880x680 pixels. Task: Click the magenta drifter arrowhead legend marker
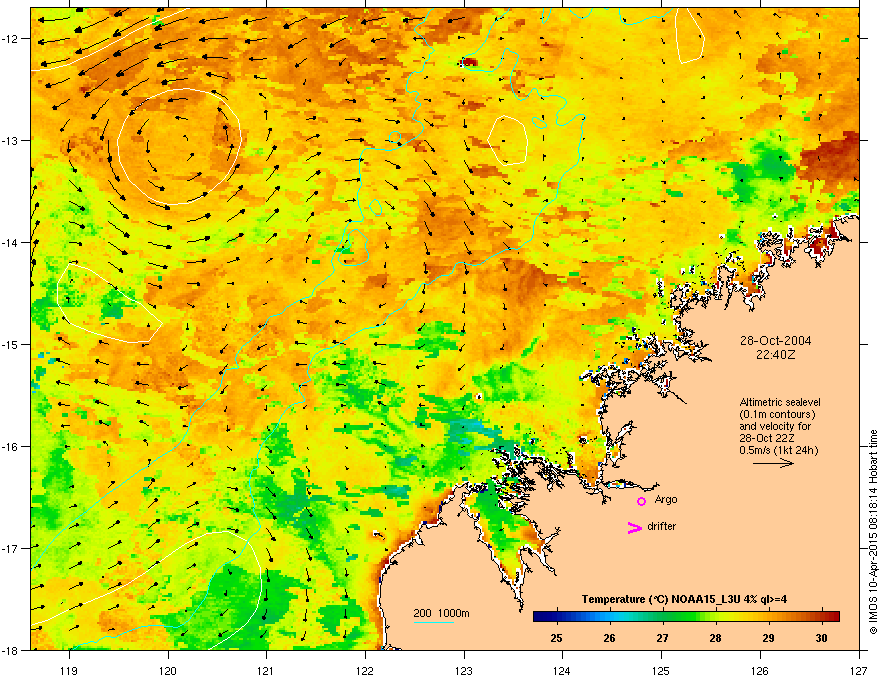635,527
